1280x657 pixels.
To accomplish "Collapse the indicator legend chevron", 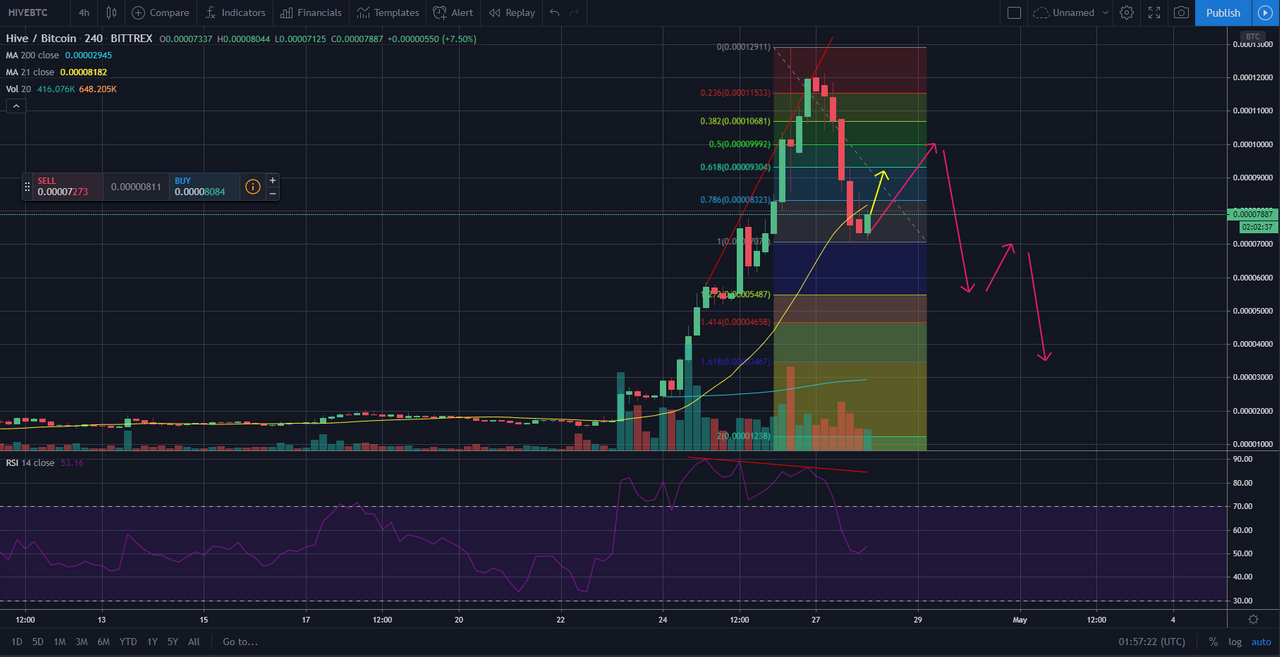I will coord(15,105).
